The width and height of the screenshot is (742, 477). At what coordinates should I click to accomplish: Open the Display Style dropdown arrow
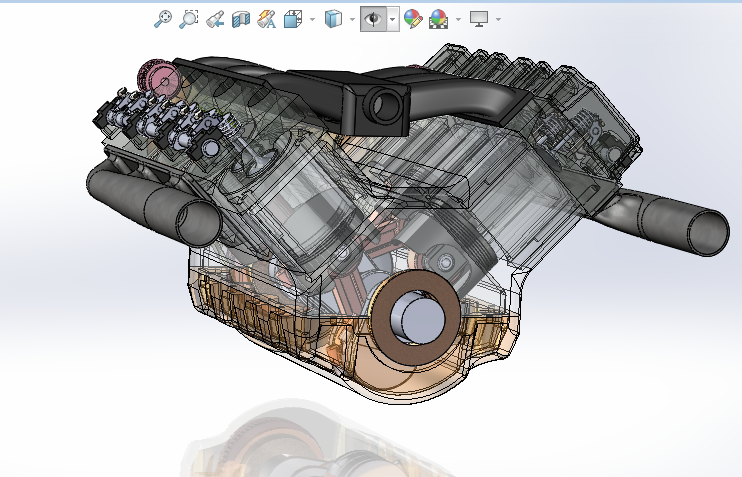tap(352, 19)
